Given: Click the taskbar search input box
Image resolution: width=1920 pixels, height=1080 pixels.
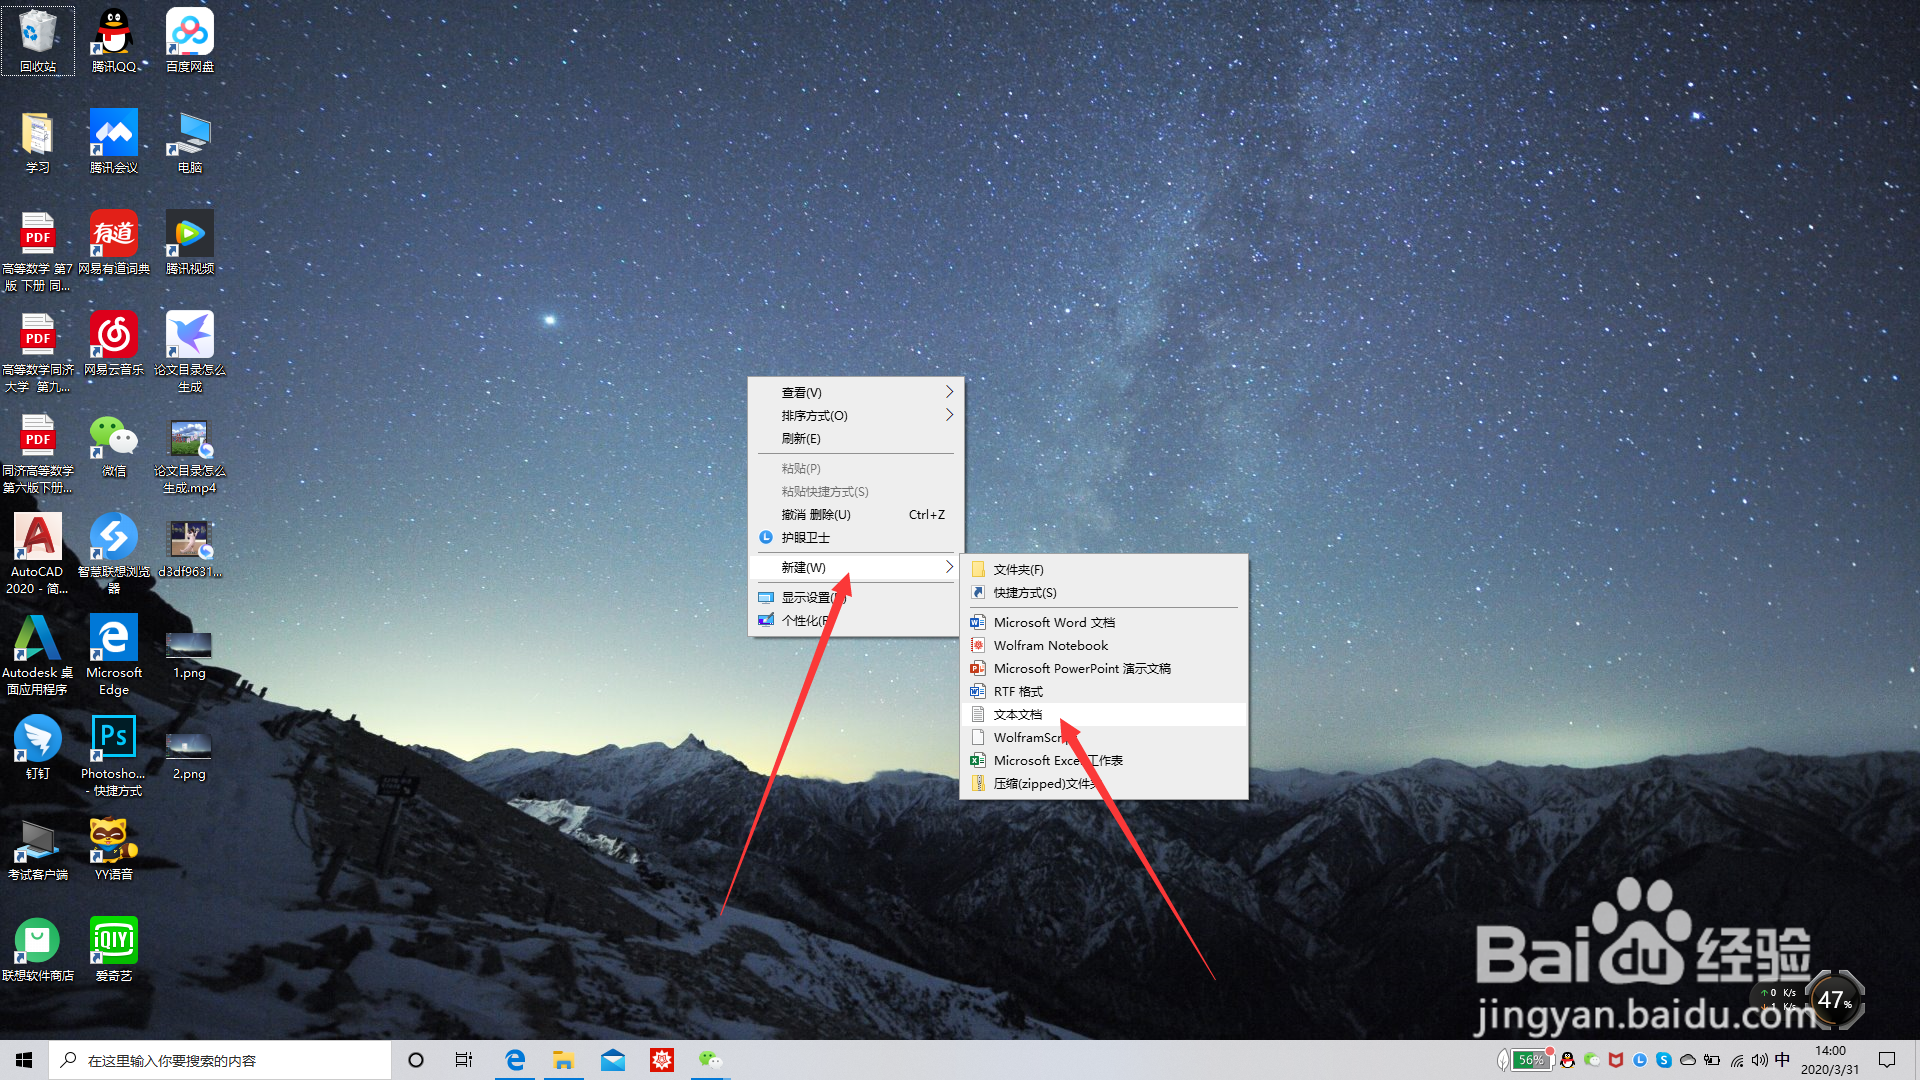Looking at the screenshot, I should coord(220,1060).
